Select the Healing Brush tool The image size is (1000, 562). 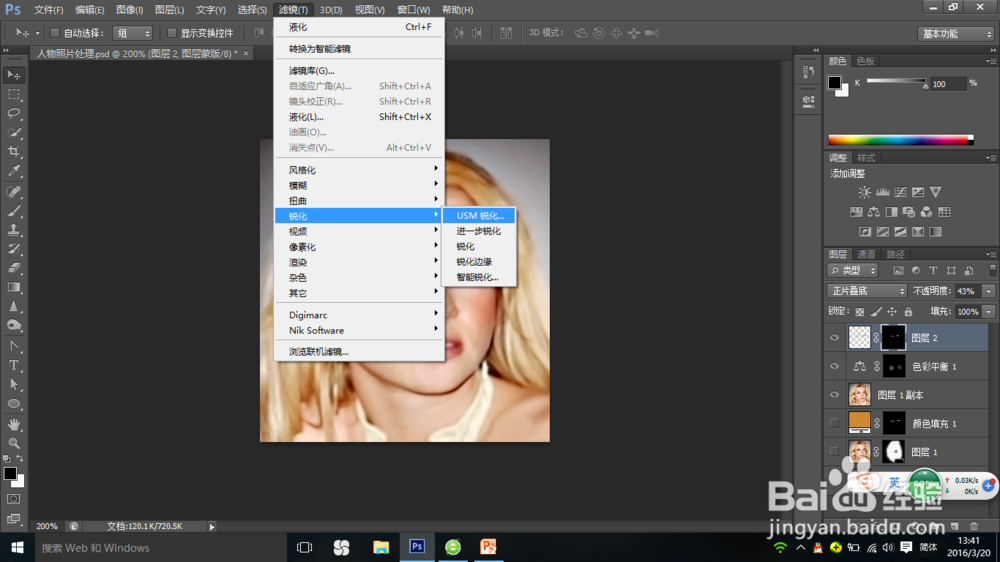14,191
